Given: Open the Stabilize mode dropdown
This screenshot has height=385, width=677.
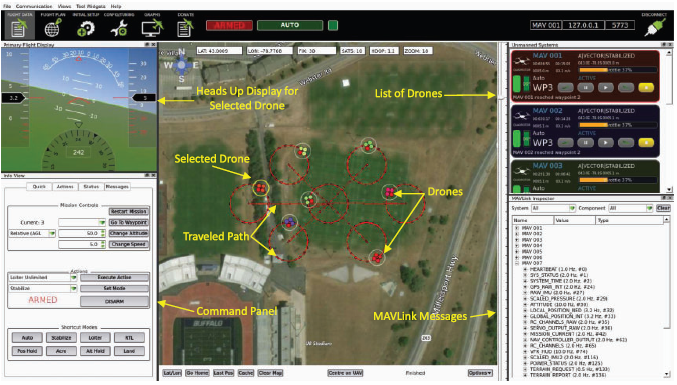Looking at the screenshot, I should pyautogui.click(x=43, y=288).
